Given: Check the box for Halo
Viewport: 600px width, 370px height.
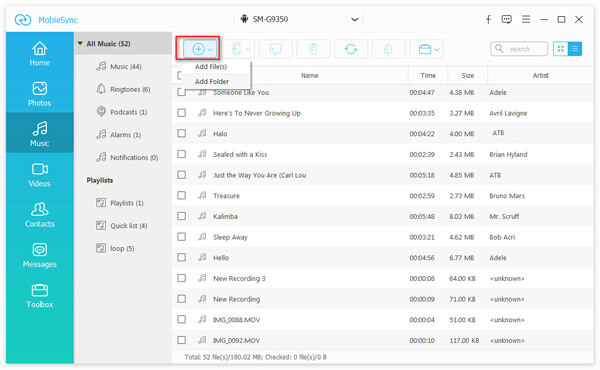Looking at the screenshot, I should pos(181,133).
